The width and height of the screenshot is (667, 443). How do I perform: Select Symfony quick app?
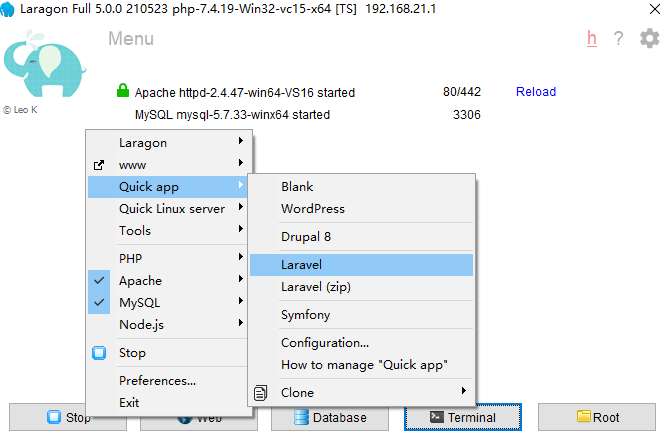click(361, 315)
